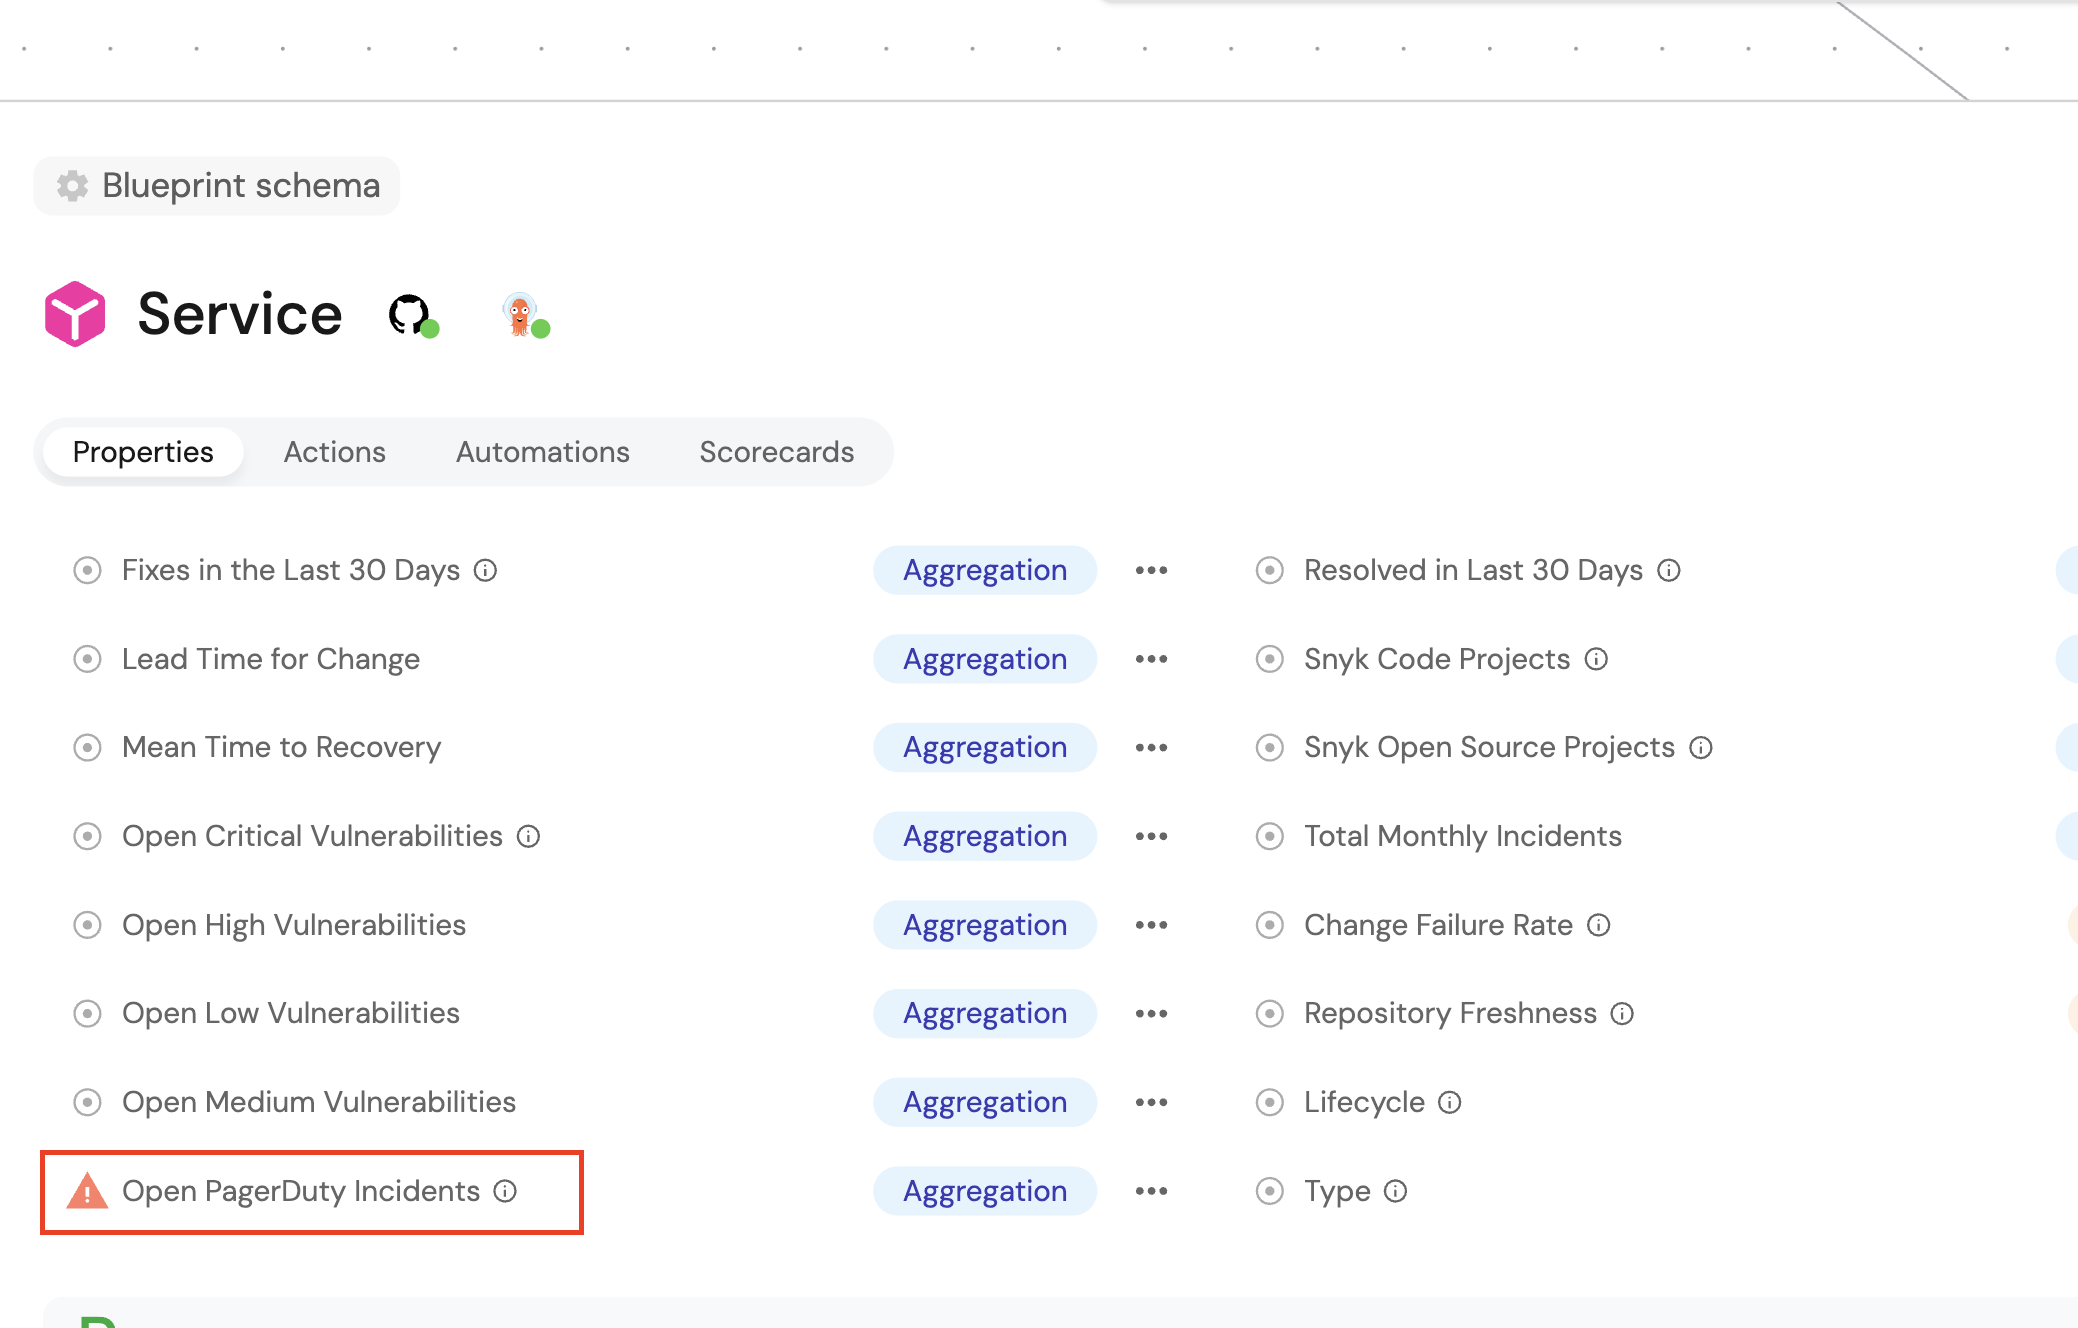Click circle icon beside Mean Time to Recovery

(88, 747)
